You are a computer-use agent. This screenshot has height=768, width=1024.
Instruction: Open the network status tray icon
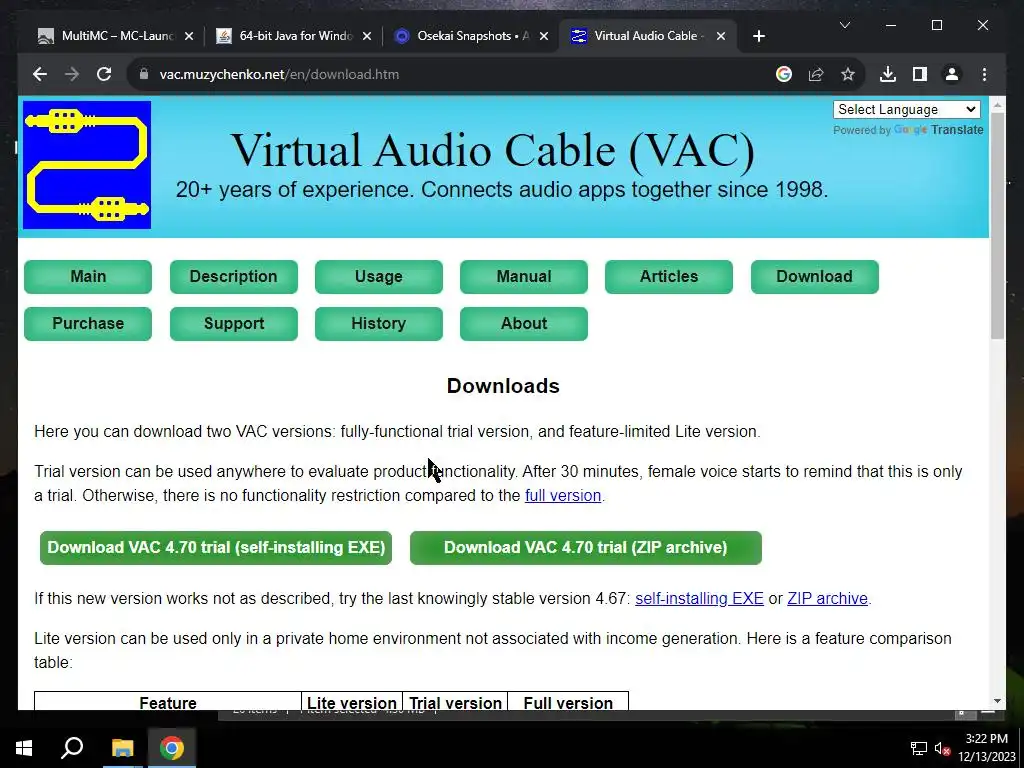(918, 748)
